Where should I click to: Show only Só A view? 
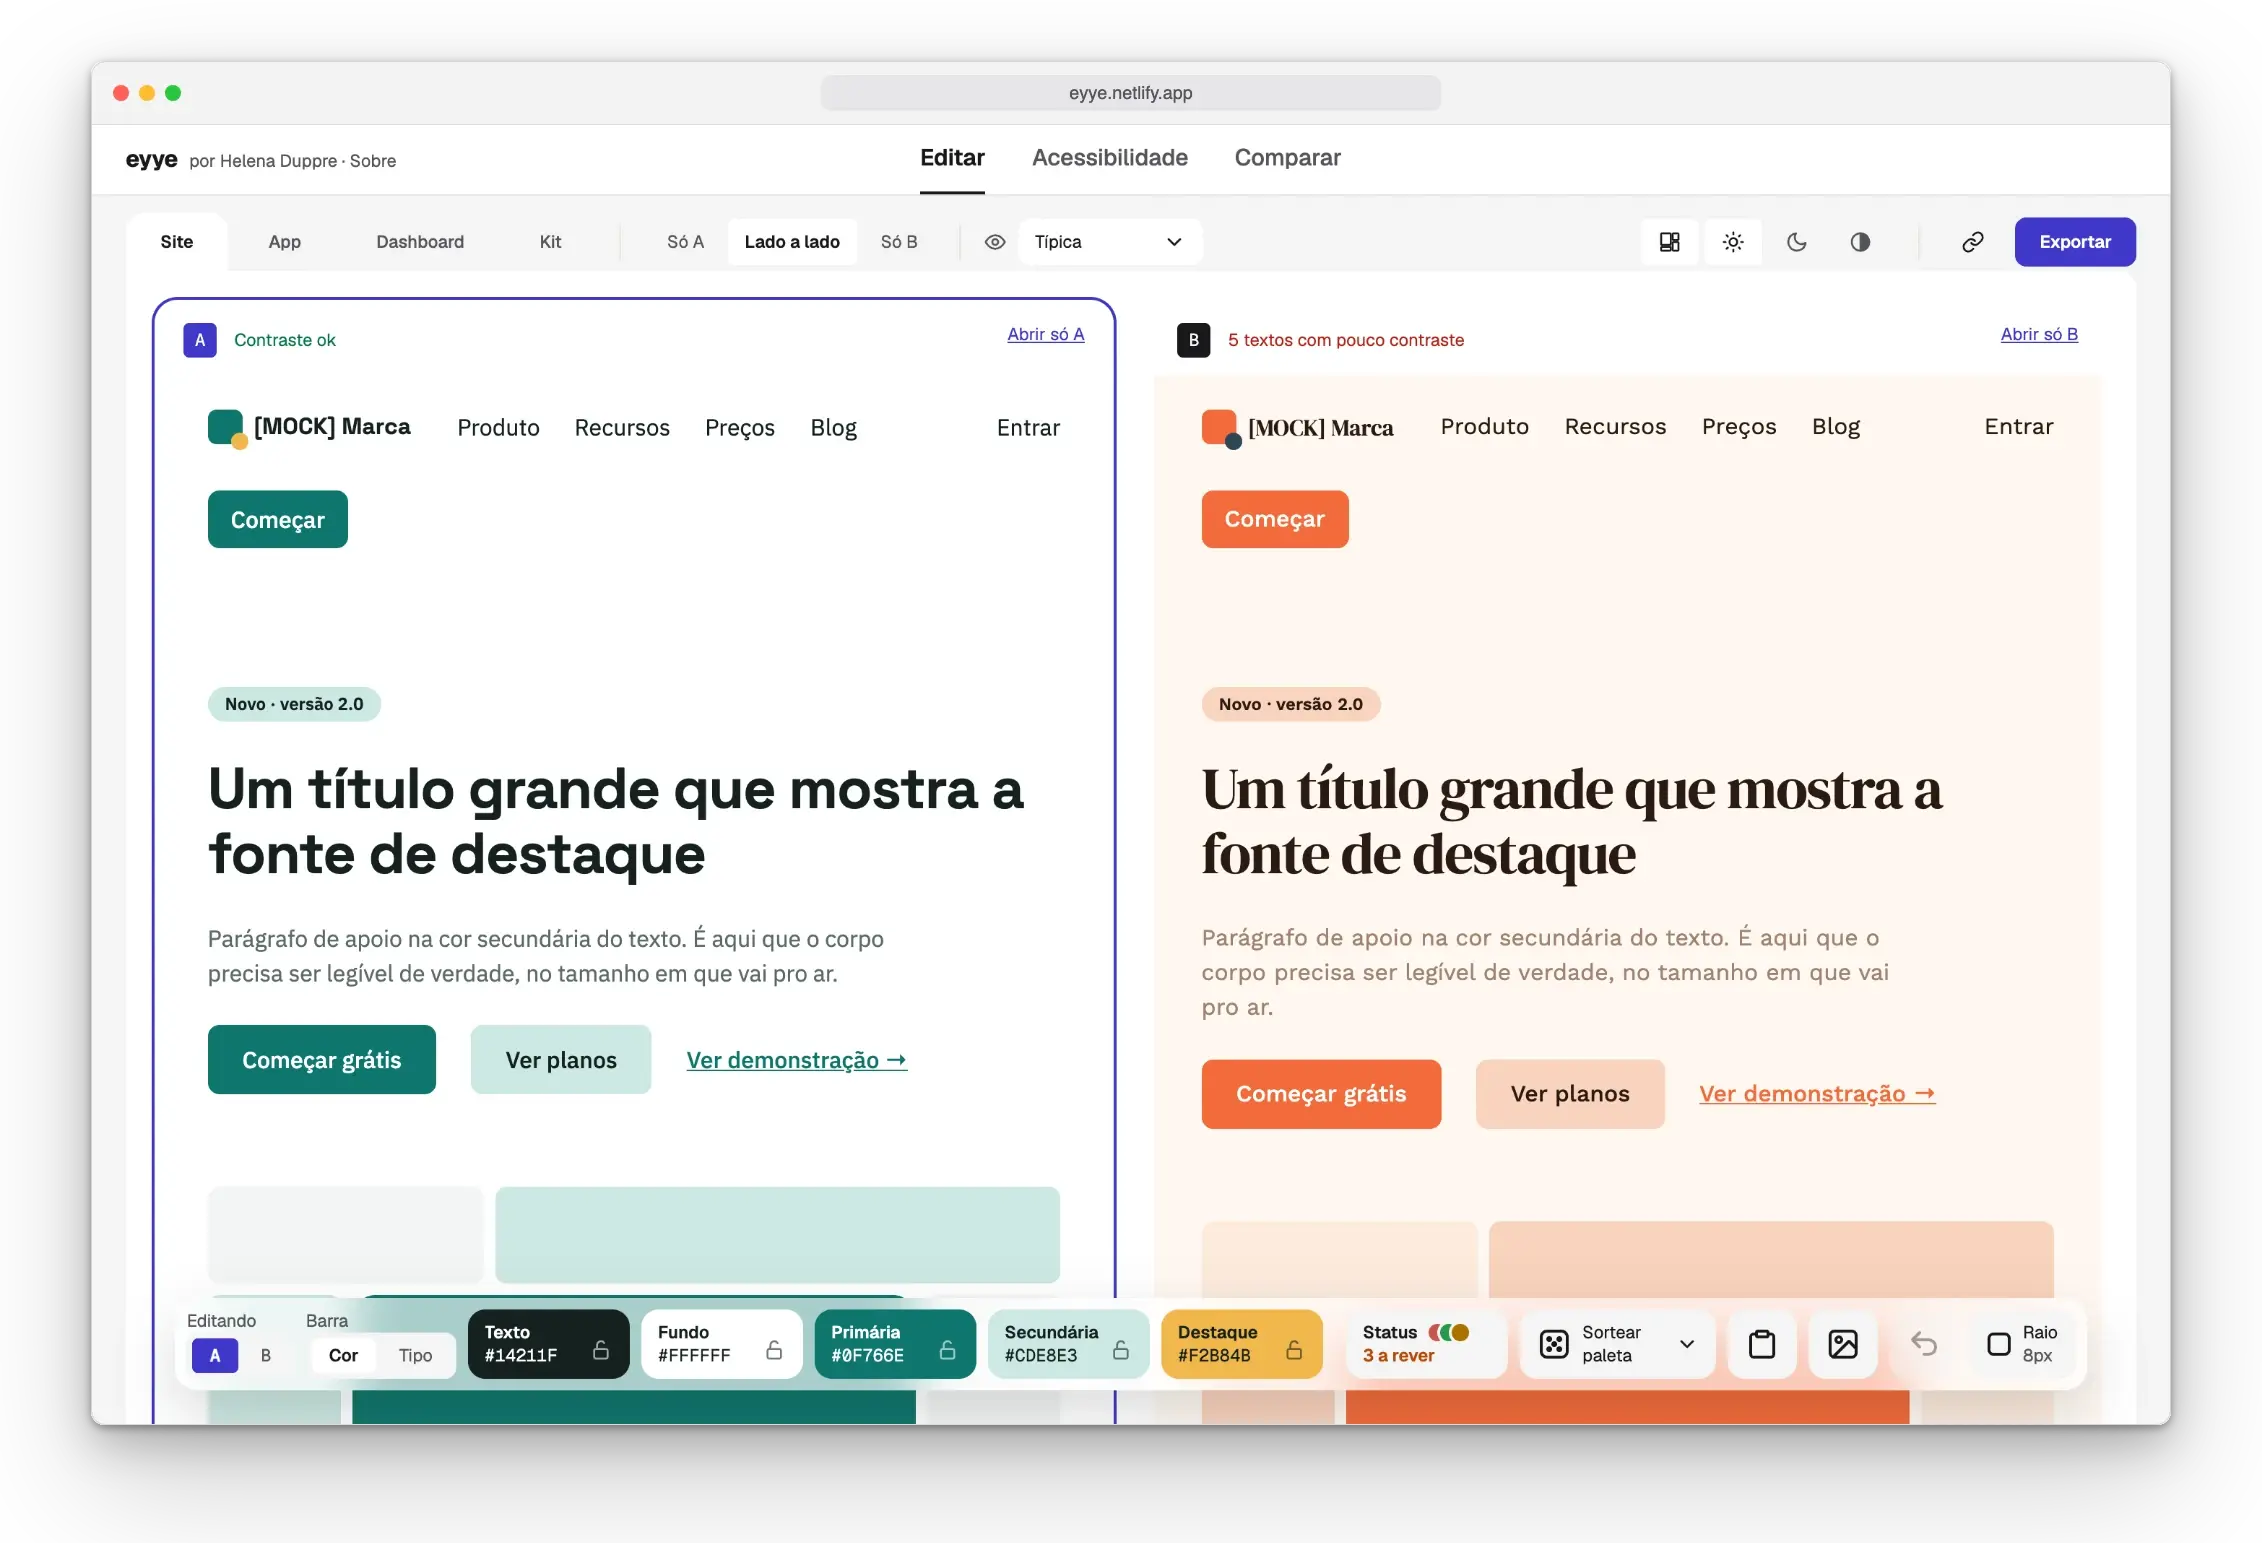tap(685, 242)
